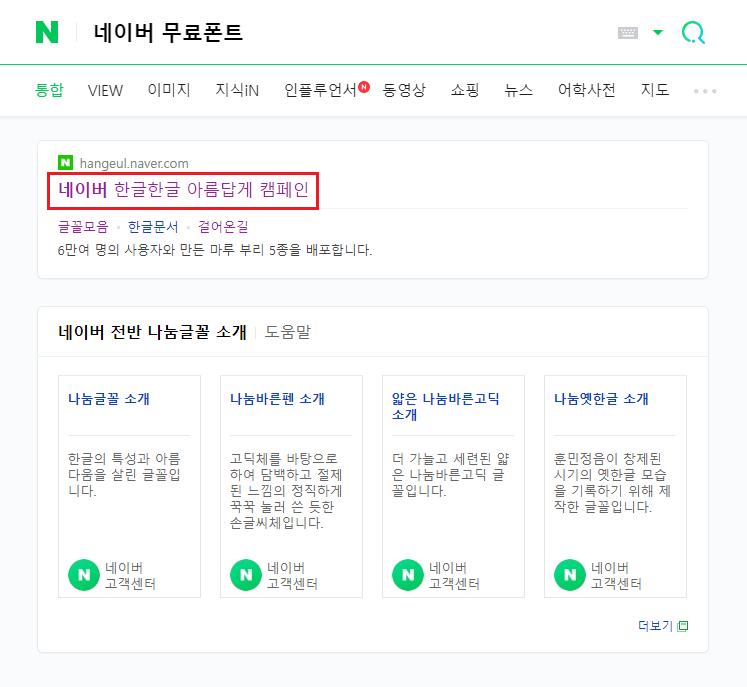Click the new-window icon beside 더보기
The image size is (747, 687).
coord(683,626)
